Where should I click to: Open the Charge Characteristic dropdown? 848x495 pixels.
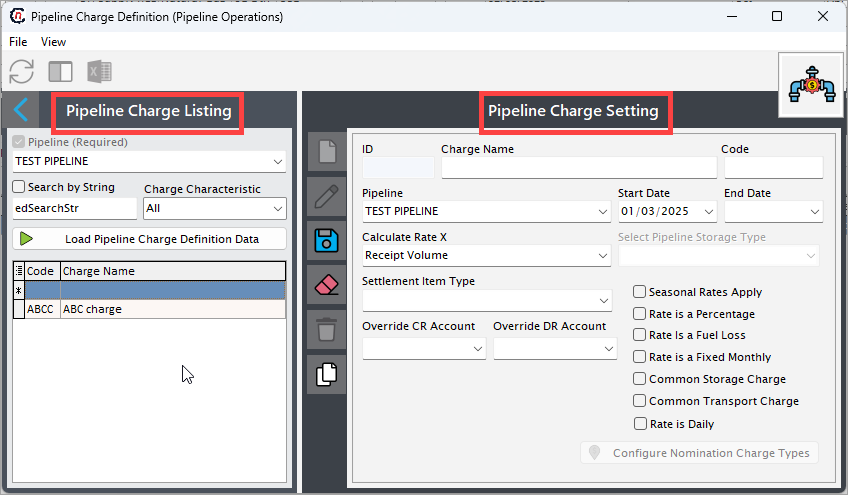[215, 208]
